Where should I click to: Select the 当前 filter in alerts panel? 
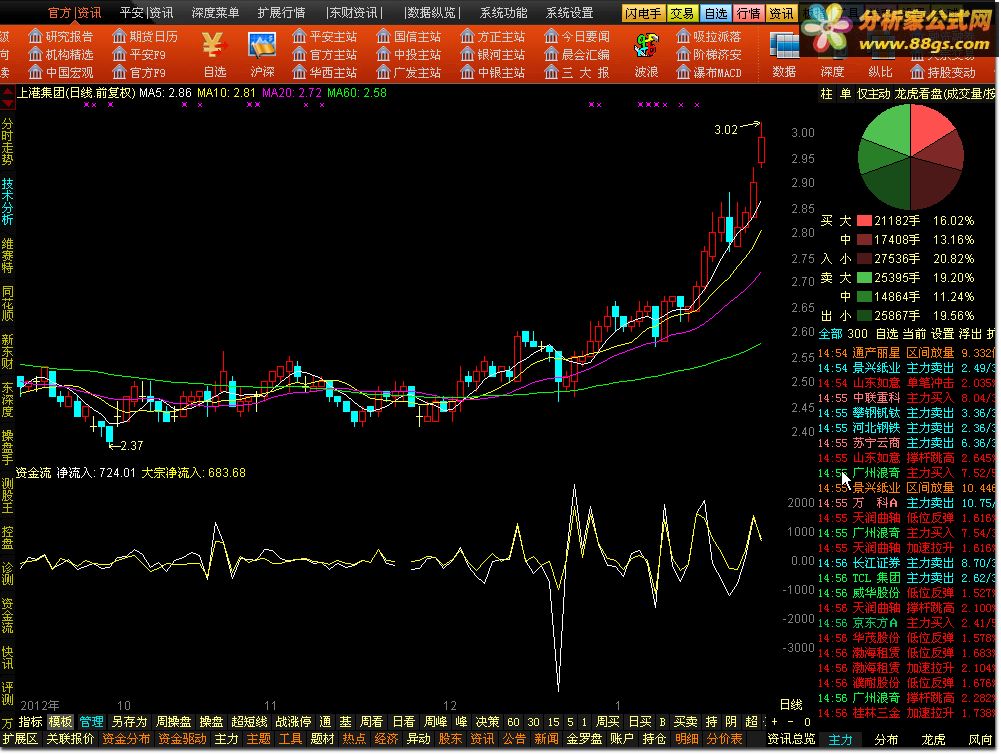(x=914, y=334)
